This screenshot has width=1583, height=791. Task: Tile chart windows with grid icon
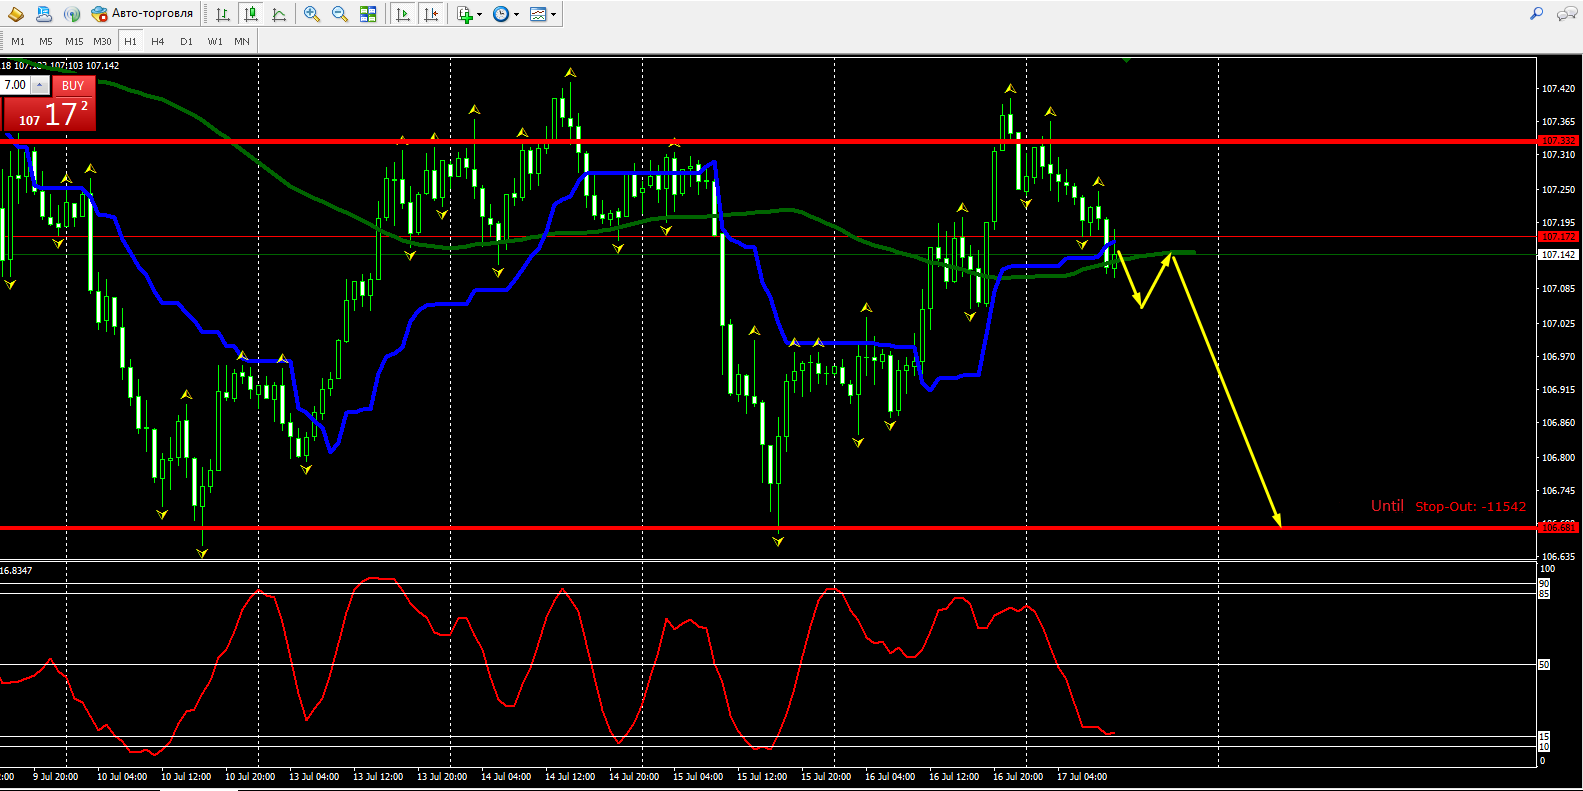tap(368, 14)
